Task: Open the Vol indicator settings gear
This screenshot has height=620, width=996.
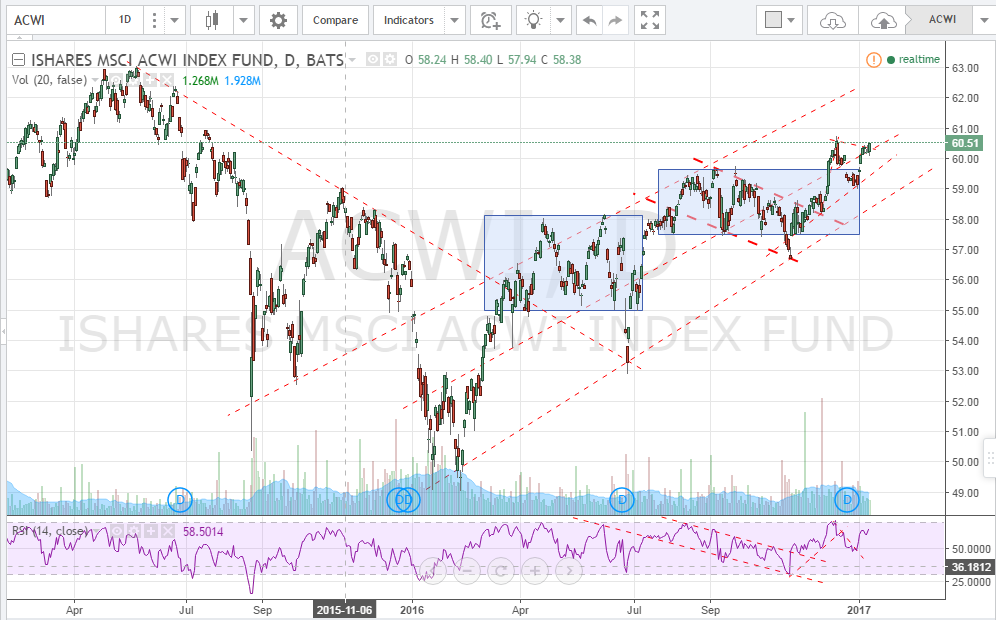Action: click(x=134, y=80)
